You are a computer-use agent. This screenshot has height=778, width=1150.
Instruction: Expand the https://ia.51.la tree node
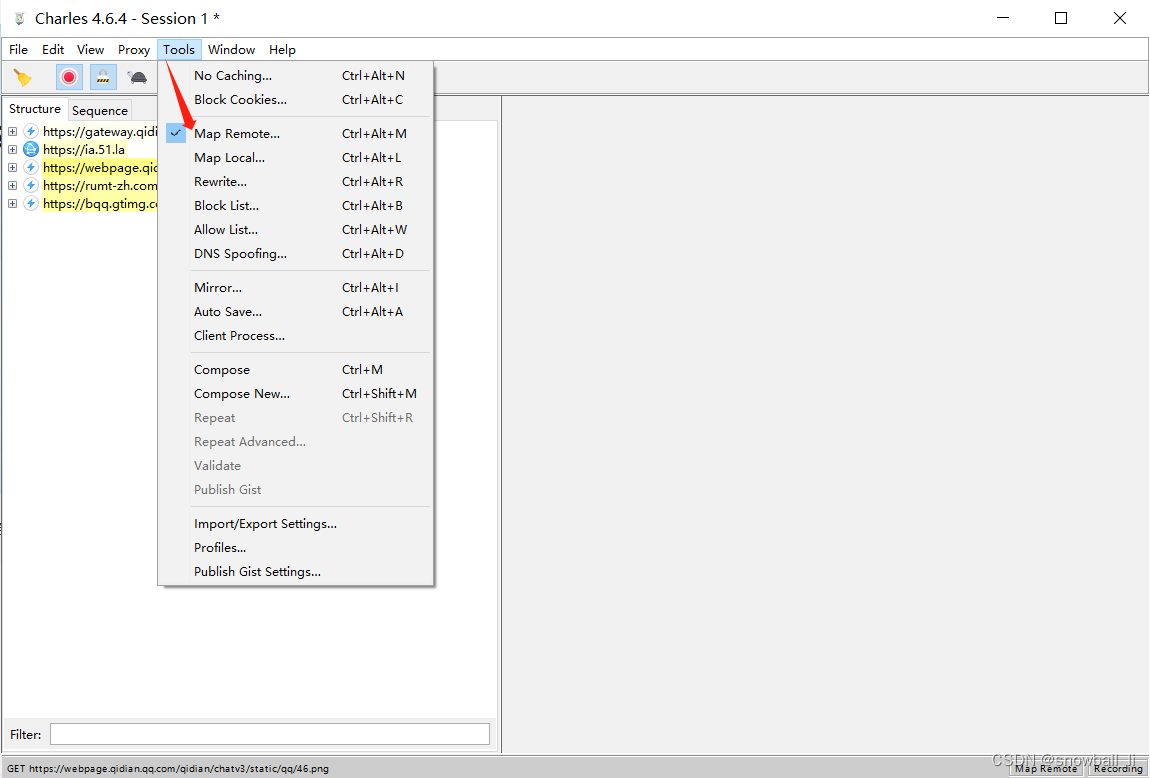tap(12, 150)
